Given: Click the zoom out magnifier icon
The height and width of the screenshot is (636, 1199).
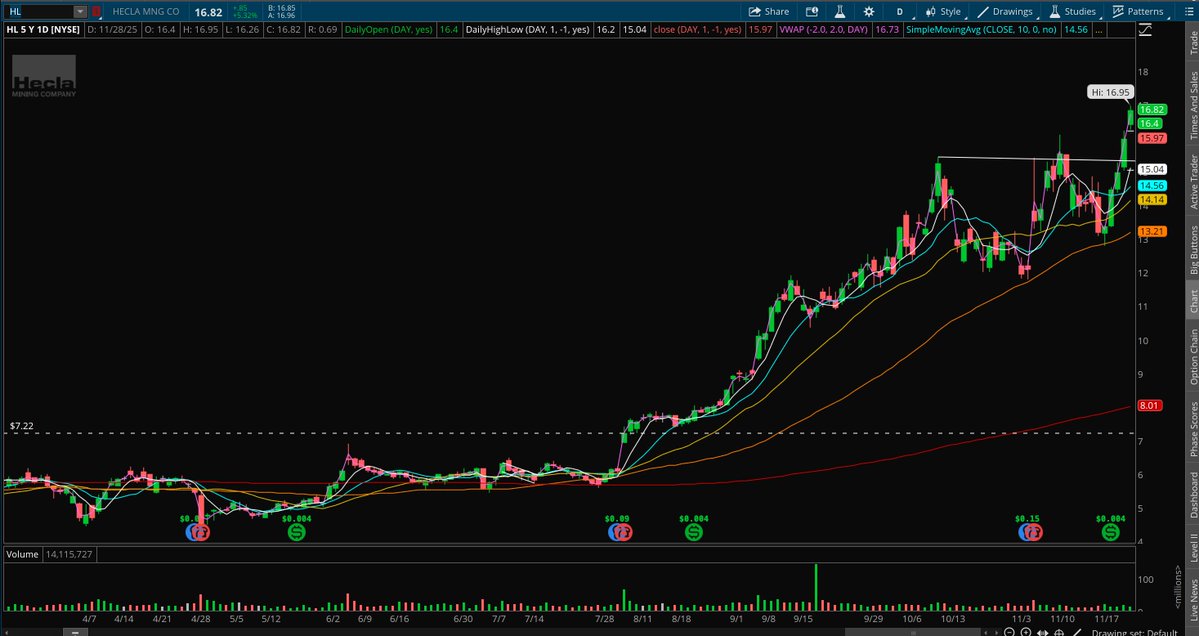Looking at the screenshot, I should click(x=1009, y=632).
